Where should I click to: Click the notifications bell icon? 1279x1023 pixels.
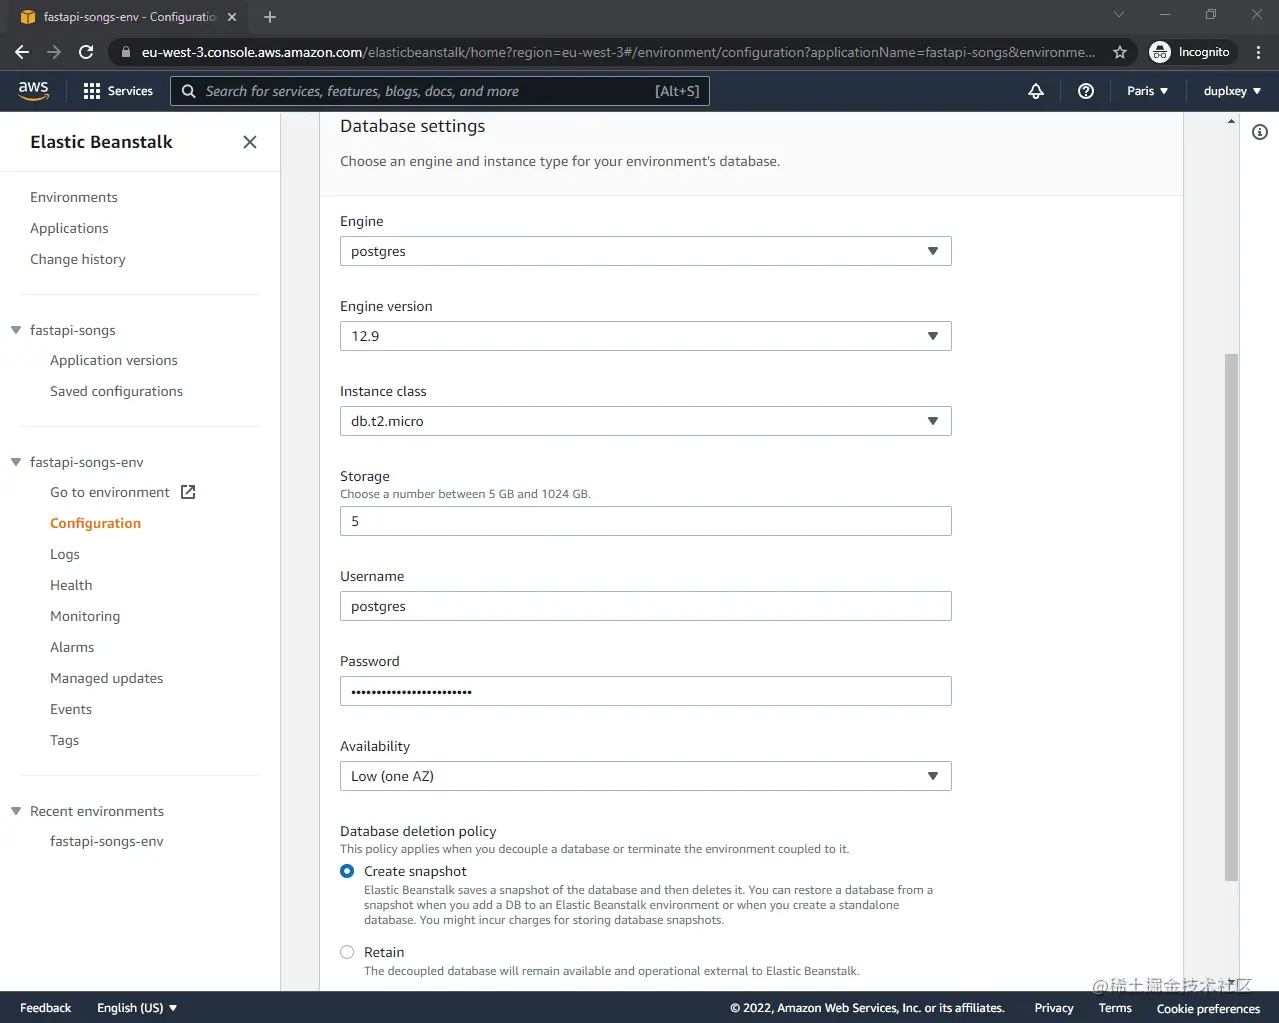1036,91
